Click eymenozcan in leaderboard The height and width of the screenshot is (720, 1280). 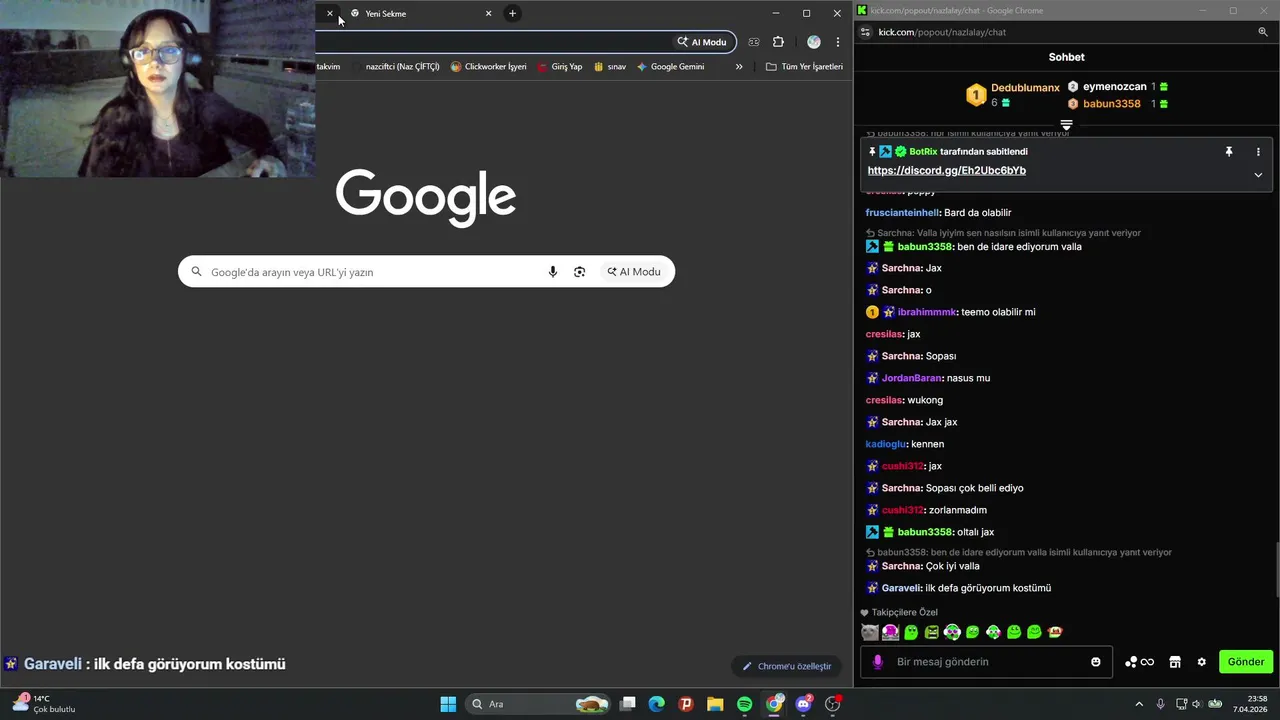coord(1114,87)
